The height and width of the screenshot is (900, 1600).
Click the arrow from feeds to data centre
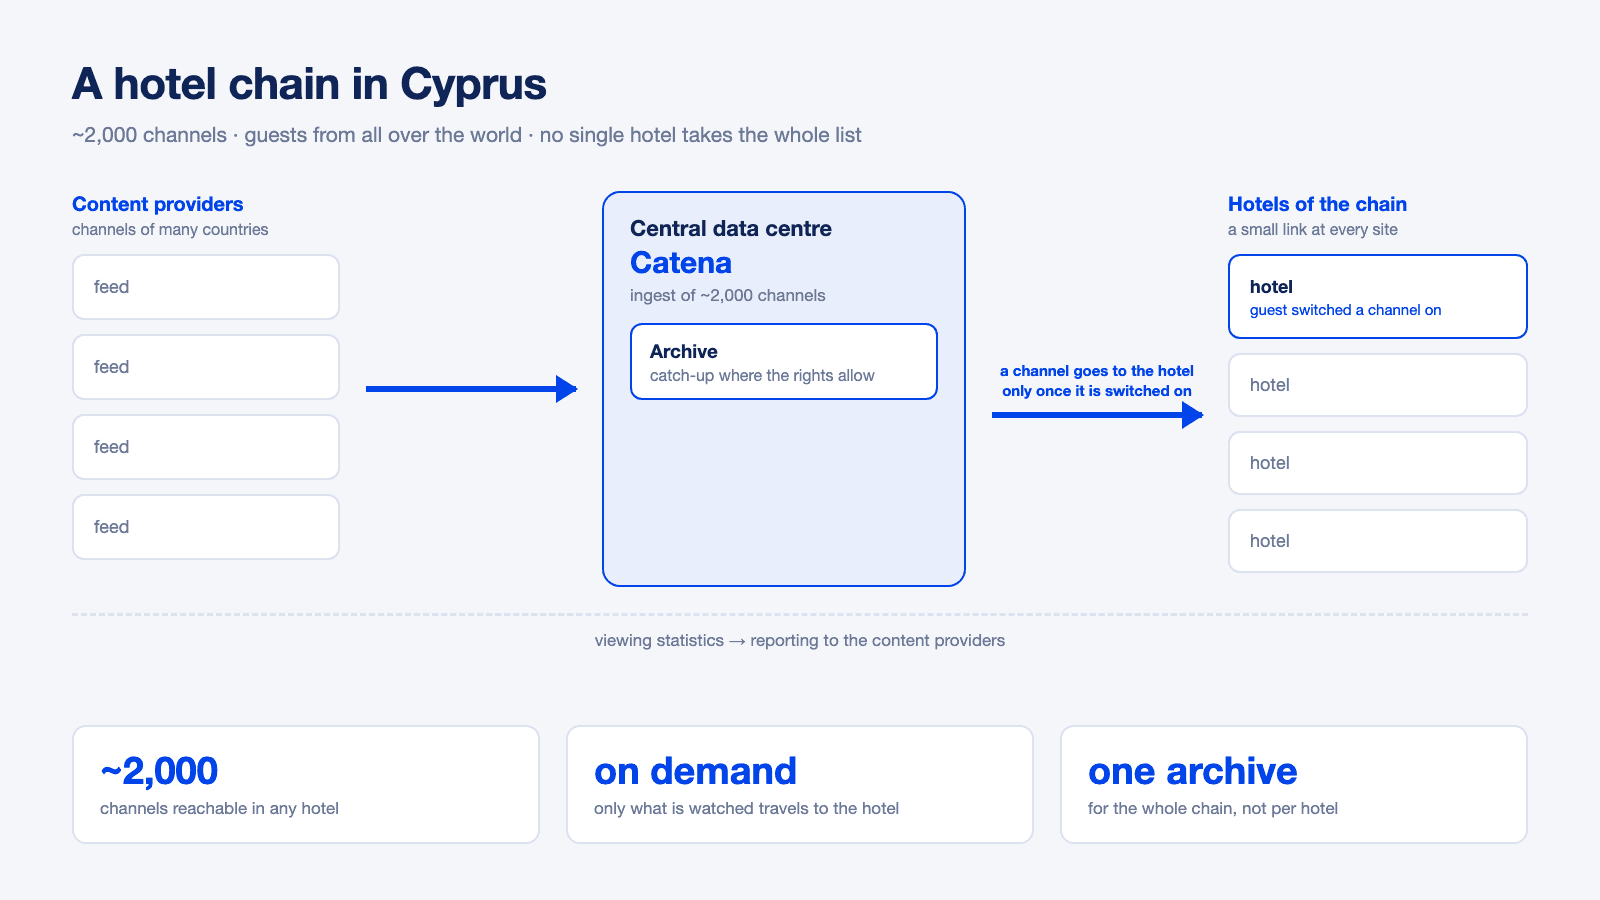(x=471, y=389)
